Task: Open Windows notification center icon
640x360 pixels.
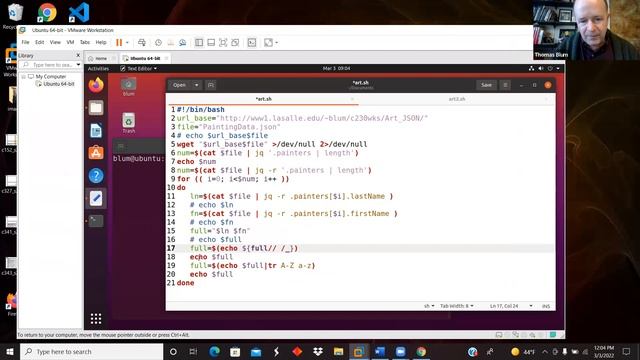Action: tap(627, 351)
